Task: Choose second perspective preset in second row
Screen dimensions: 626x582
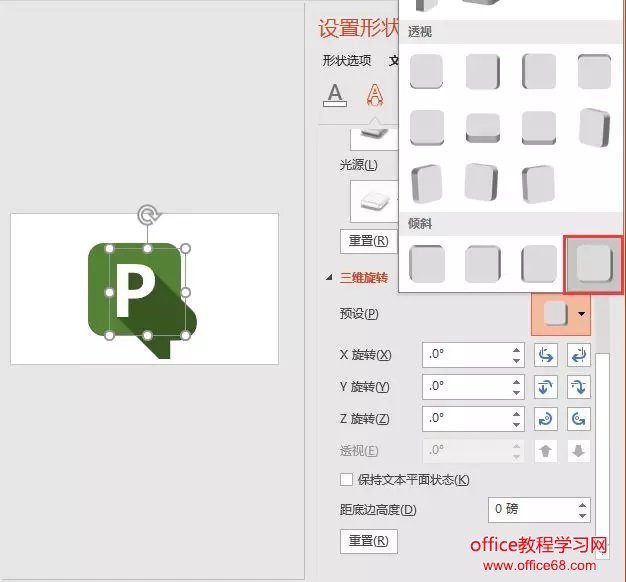Action: point(482,129)
